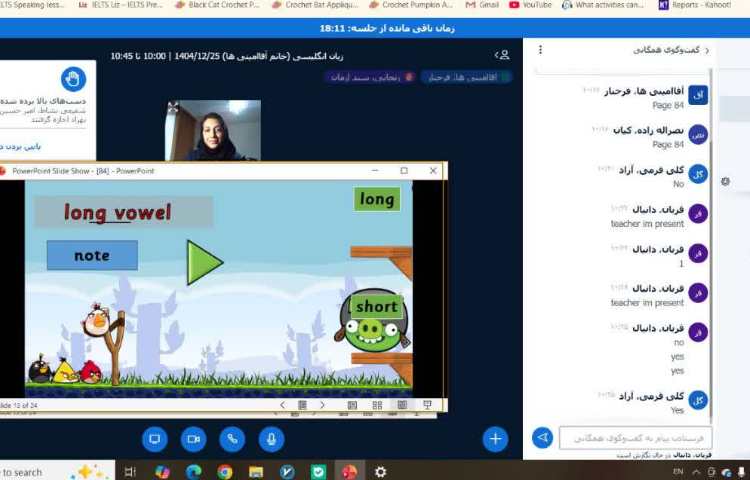
Task: Collapse the public chat panel chevron
Action: pos(707,50)
